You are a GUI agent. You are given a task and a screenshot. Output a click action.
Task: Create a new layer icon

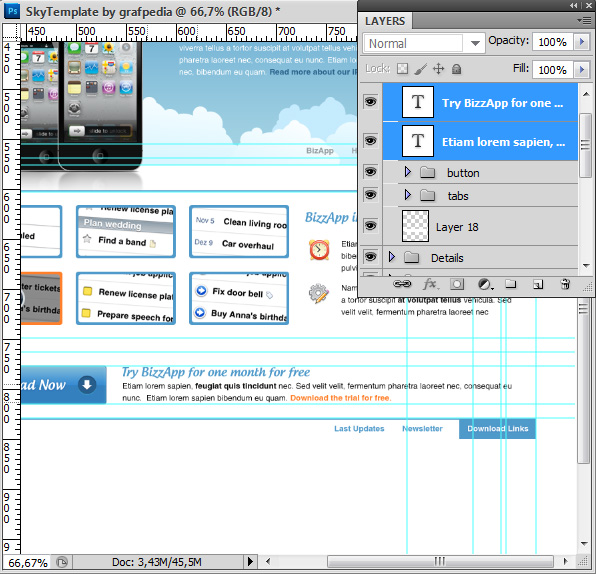538,284
